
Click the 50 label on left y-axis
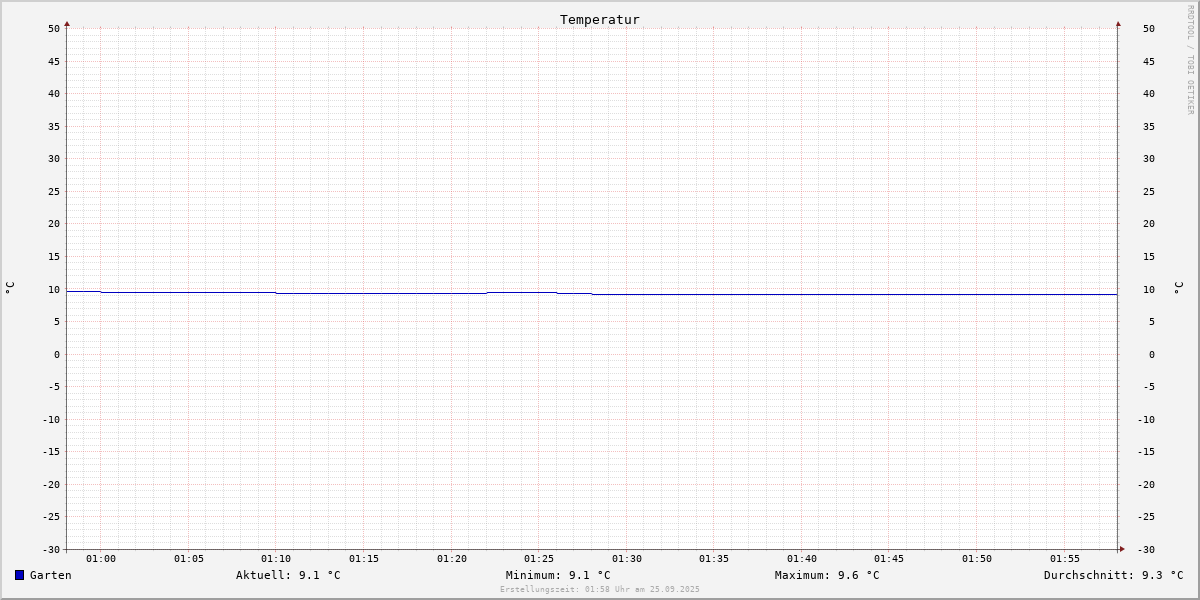coord(54,29)
